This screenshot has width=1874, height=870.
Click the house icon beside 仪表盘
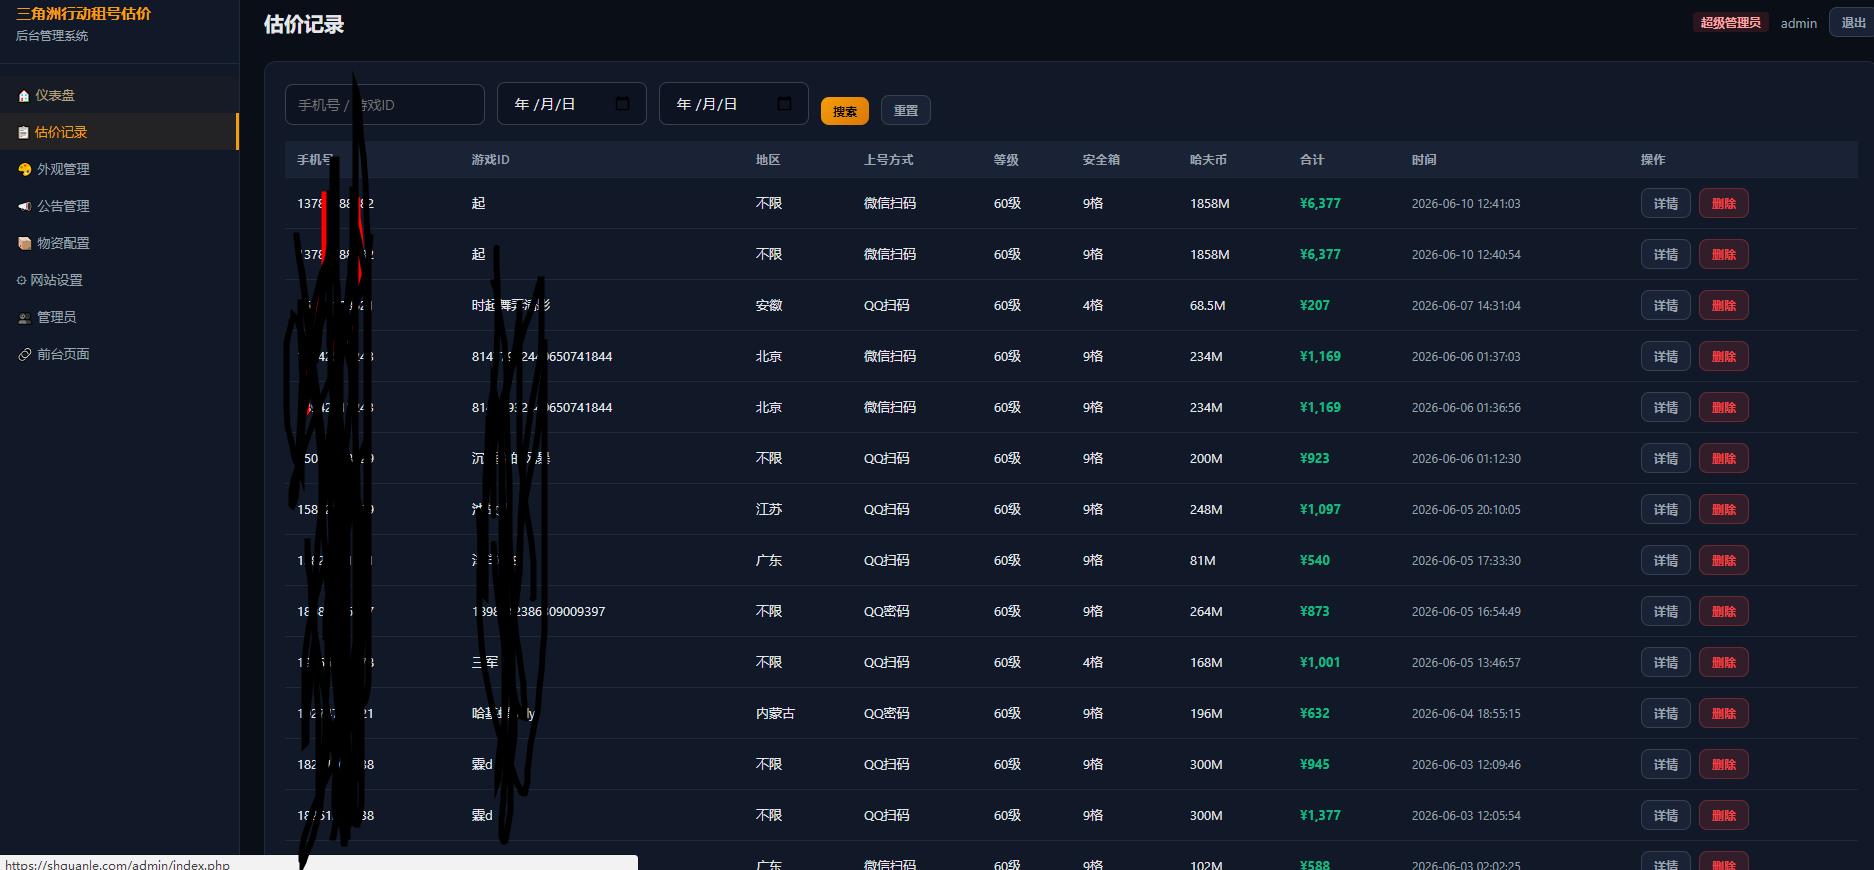pyautogui.click(x=24, y=95)
